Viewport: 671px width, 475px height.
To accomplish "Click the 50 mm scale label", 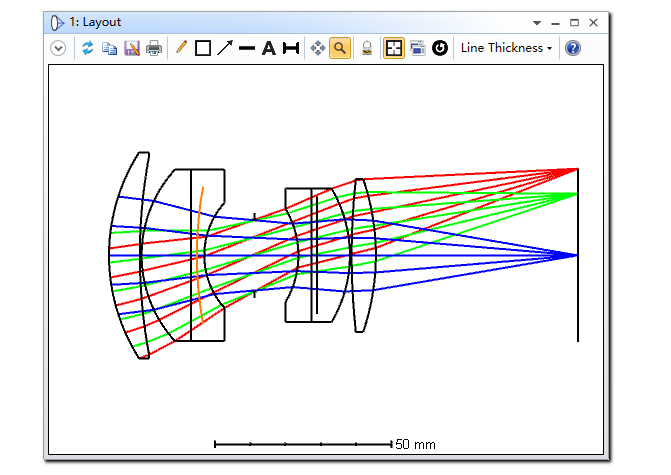I will coord(415,444).
